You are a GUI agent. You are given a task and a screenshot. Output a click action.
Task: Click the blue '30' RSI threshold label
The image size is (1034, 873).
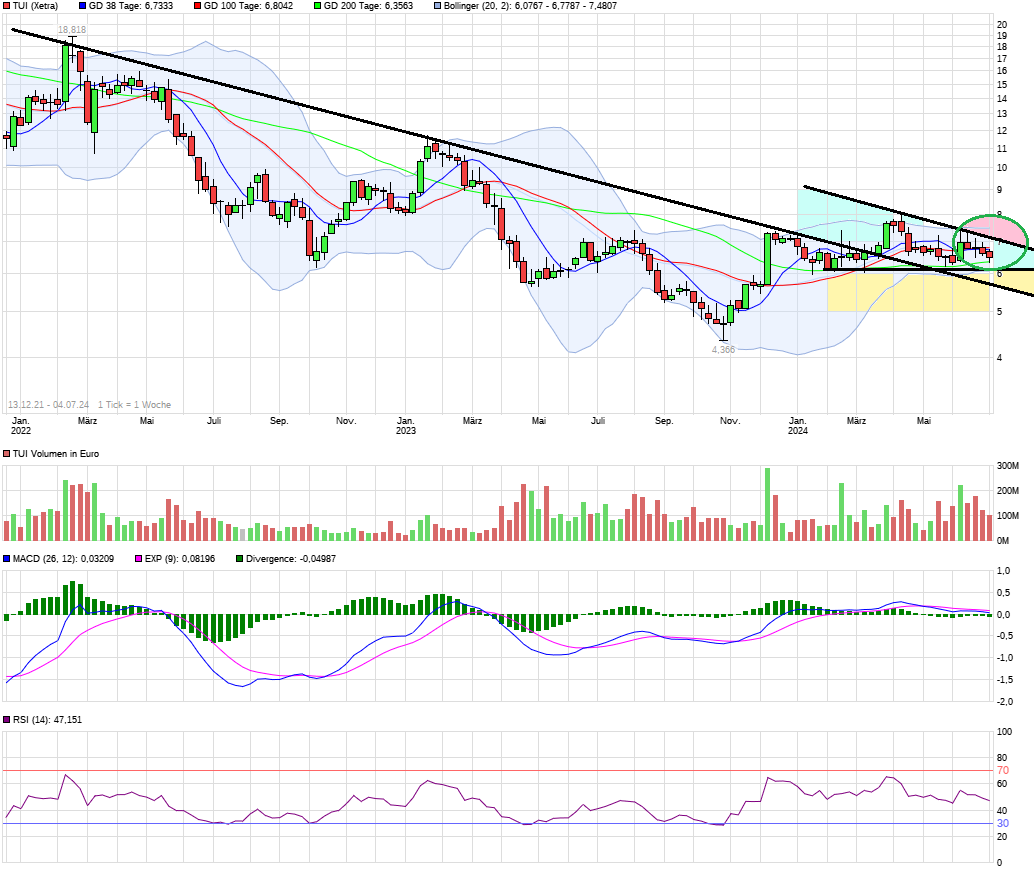coord(1003,824)
